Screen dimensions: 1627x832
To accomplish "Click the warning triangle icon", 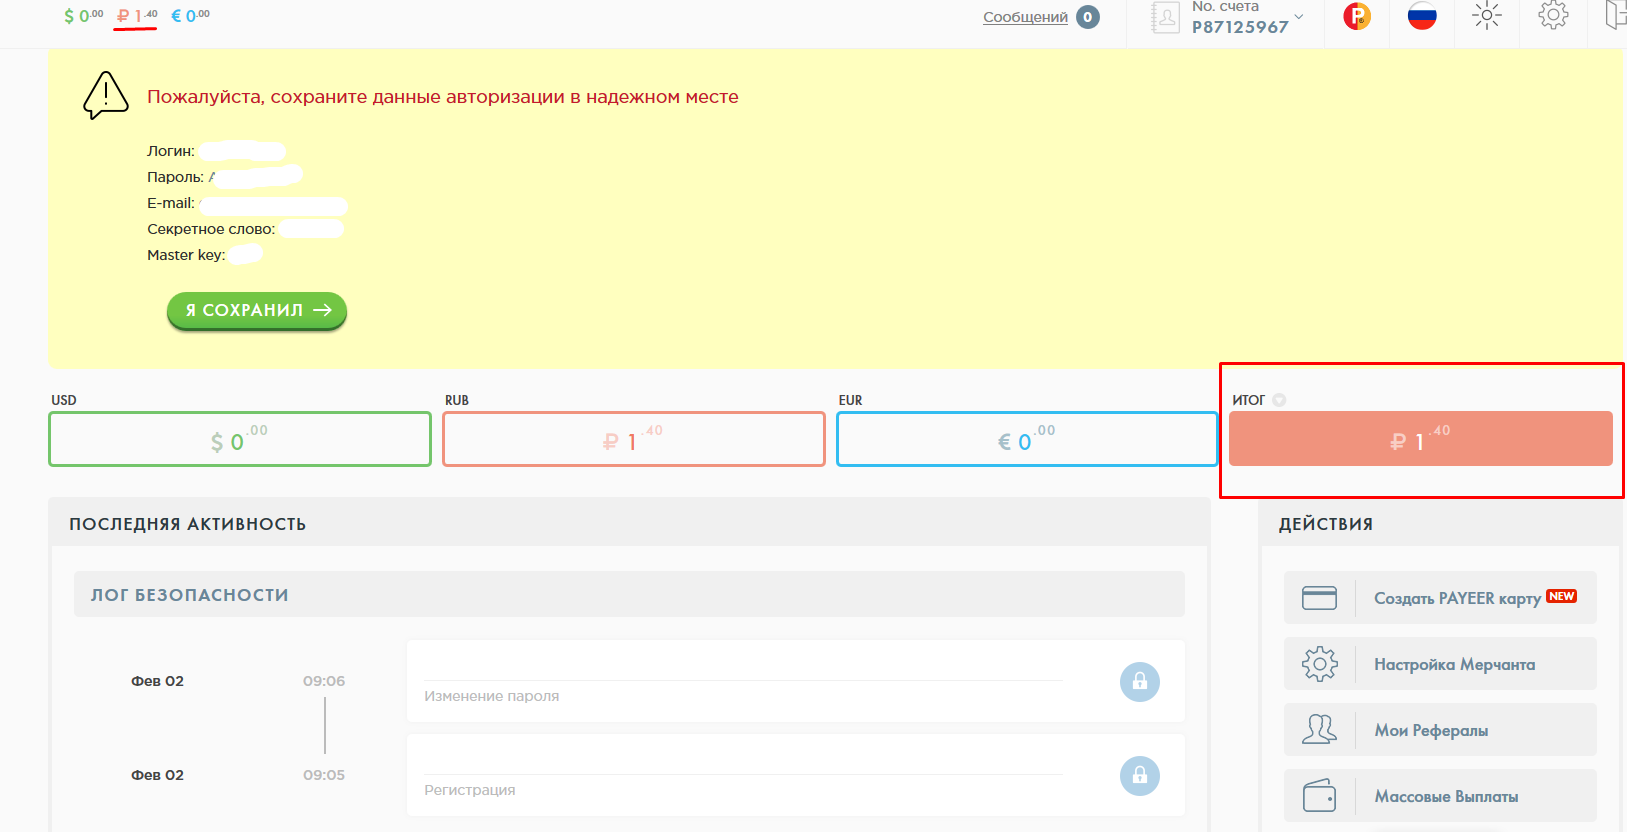I will [105, 96].
